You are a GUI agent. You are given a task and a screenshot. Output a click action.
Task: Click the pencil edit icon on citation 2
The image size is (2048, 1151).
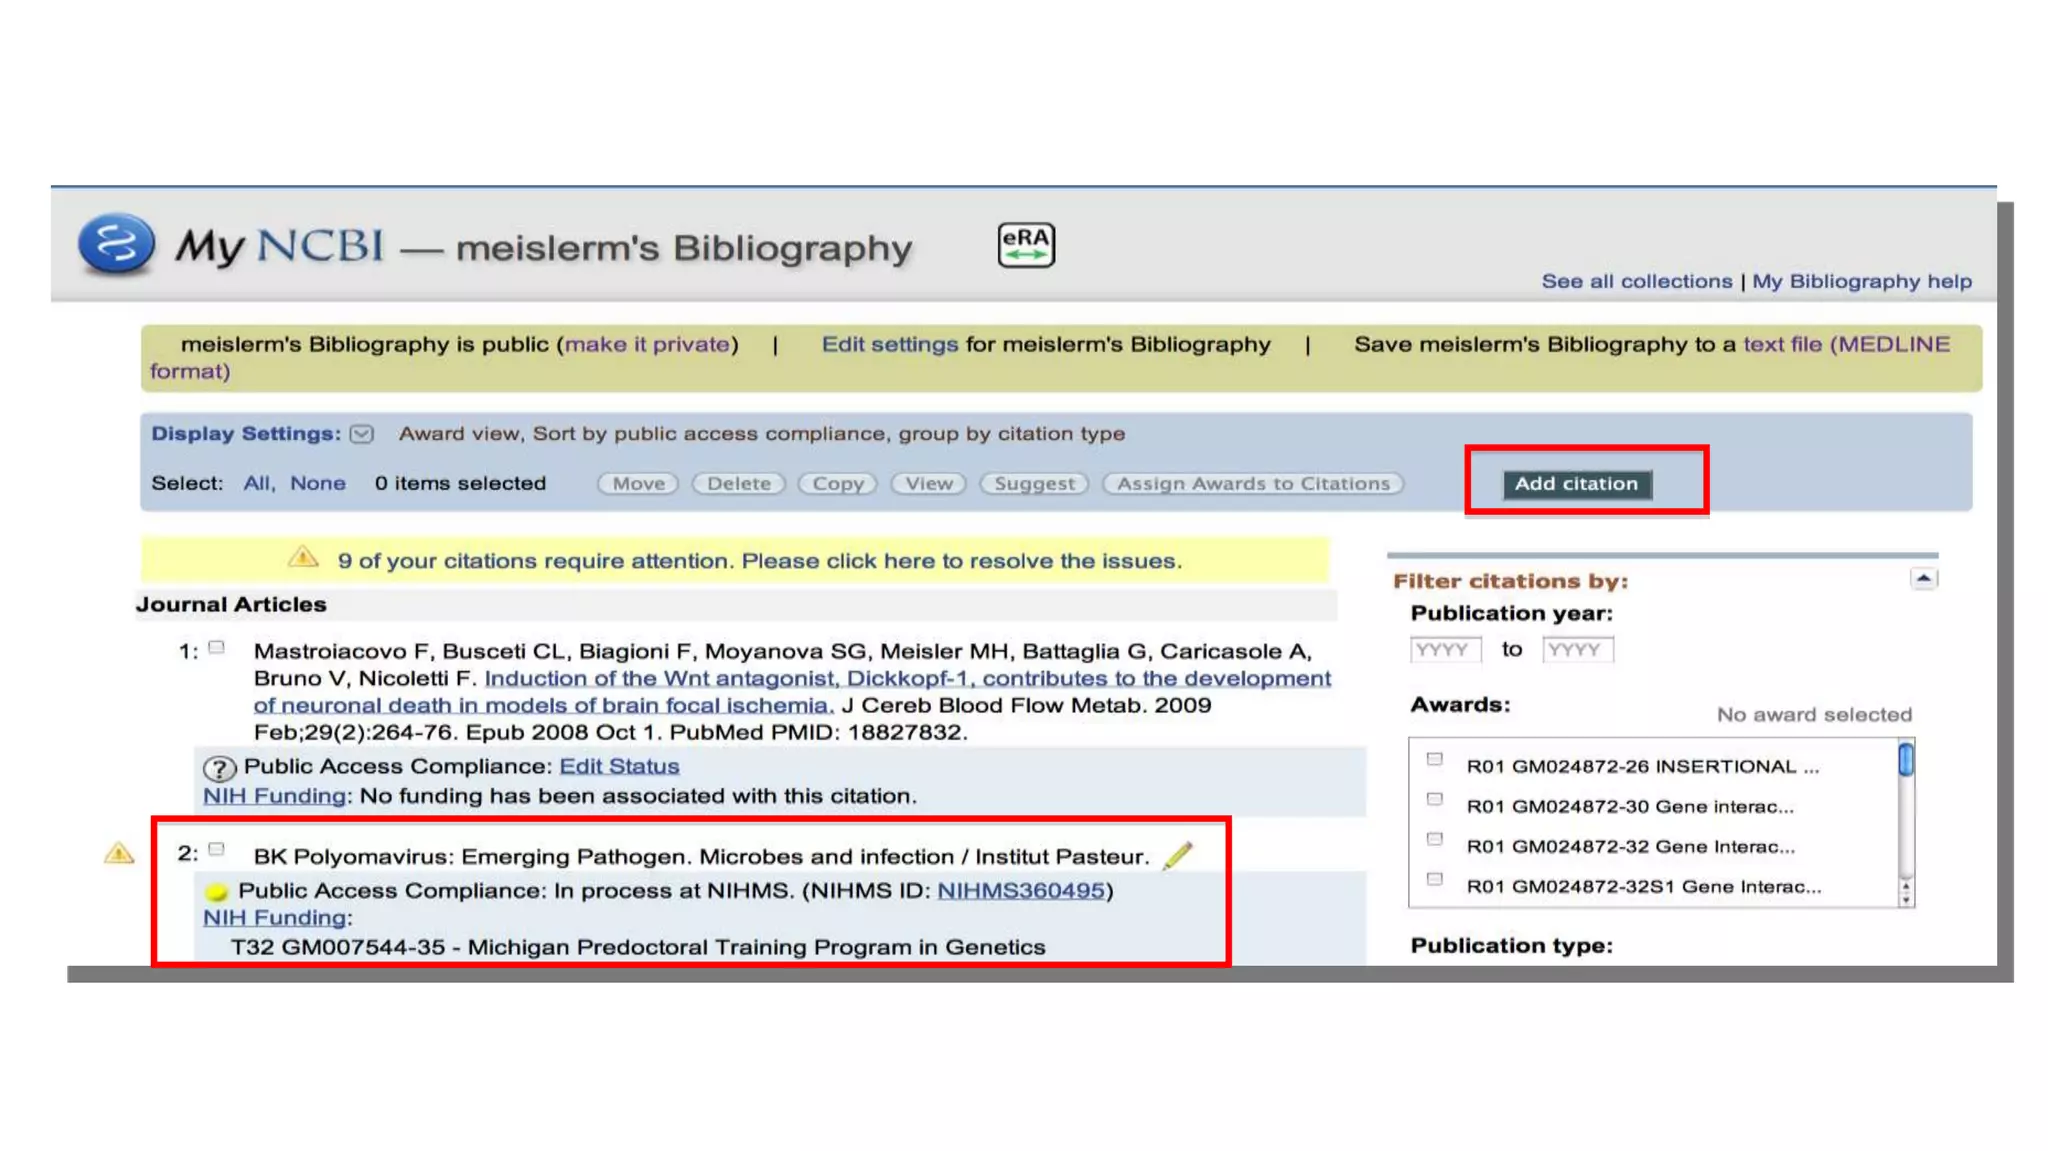(x=1178, y=855)
